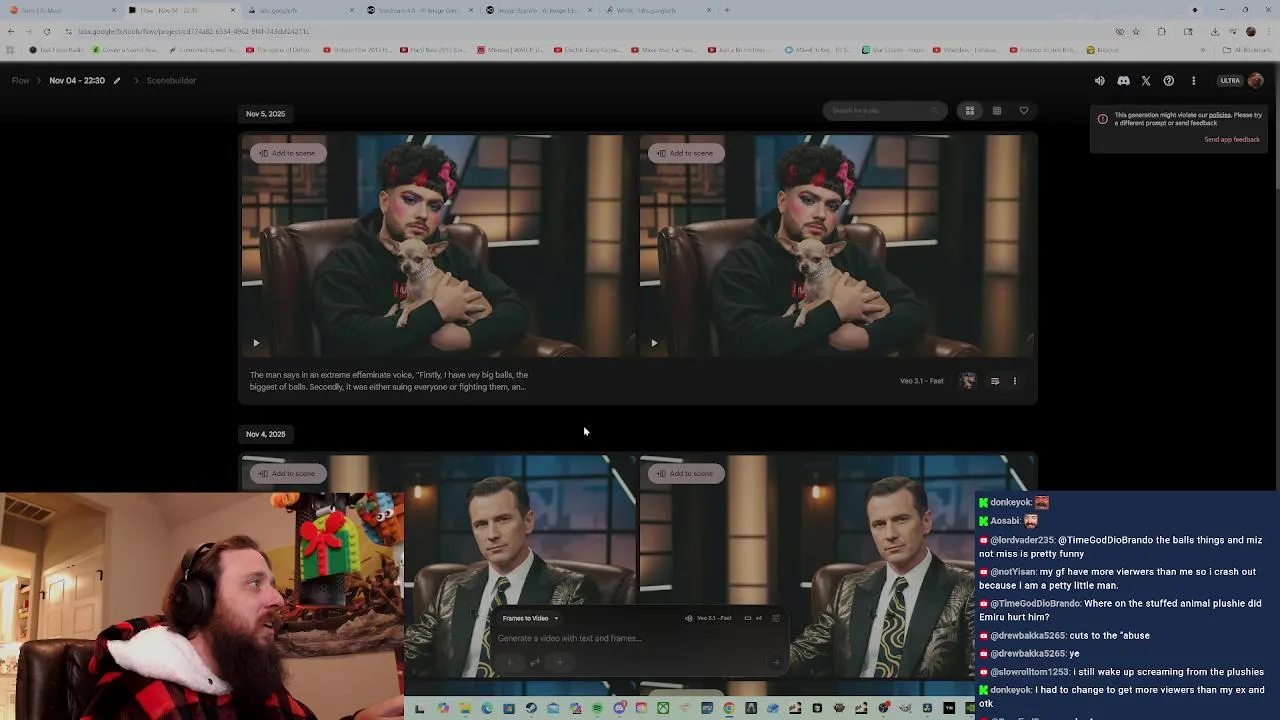Open File Explorer in the taskbar

coord(466,708)
